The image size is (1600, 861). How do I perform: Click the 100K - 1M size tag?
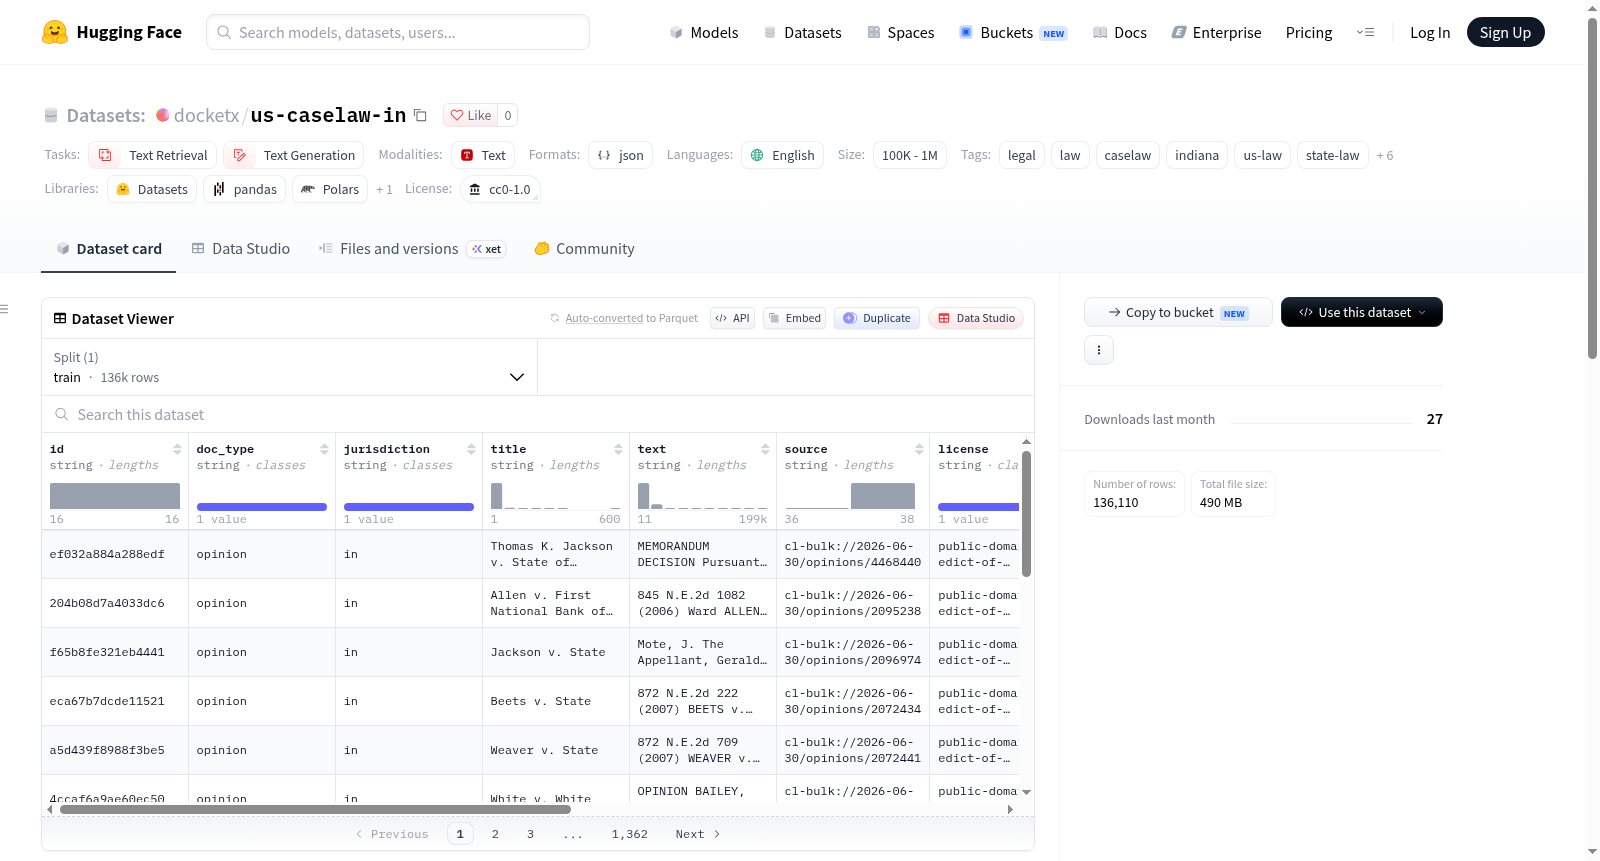point(910,155)
